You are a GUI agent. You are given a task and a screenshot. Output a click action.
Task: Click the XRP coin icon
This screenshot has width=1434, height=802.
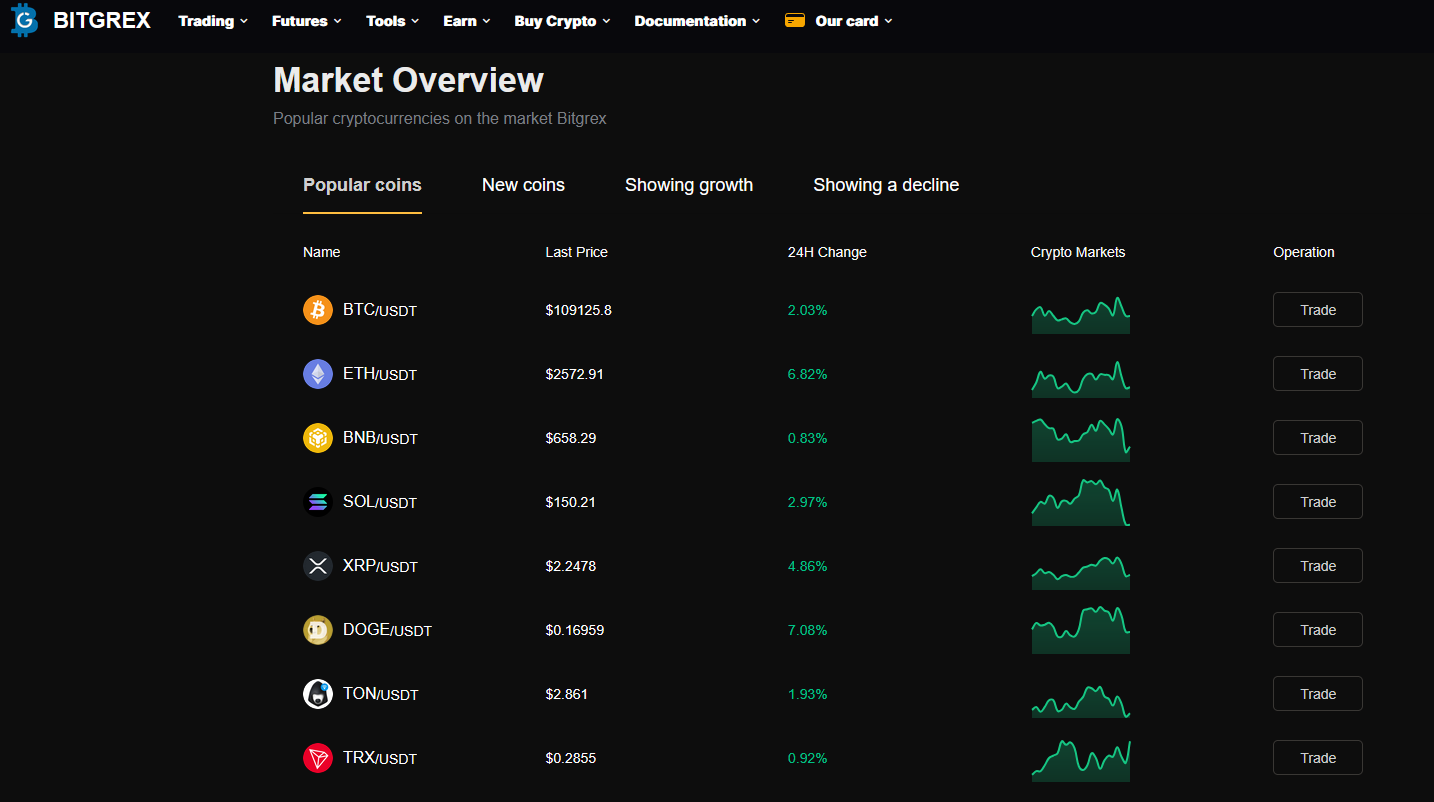(x=318, y=566)
